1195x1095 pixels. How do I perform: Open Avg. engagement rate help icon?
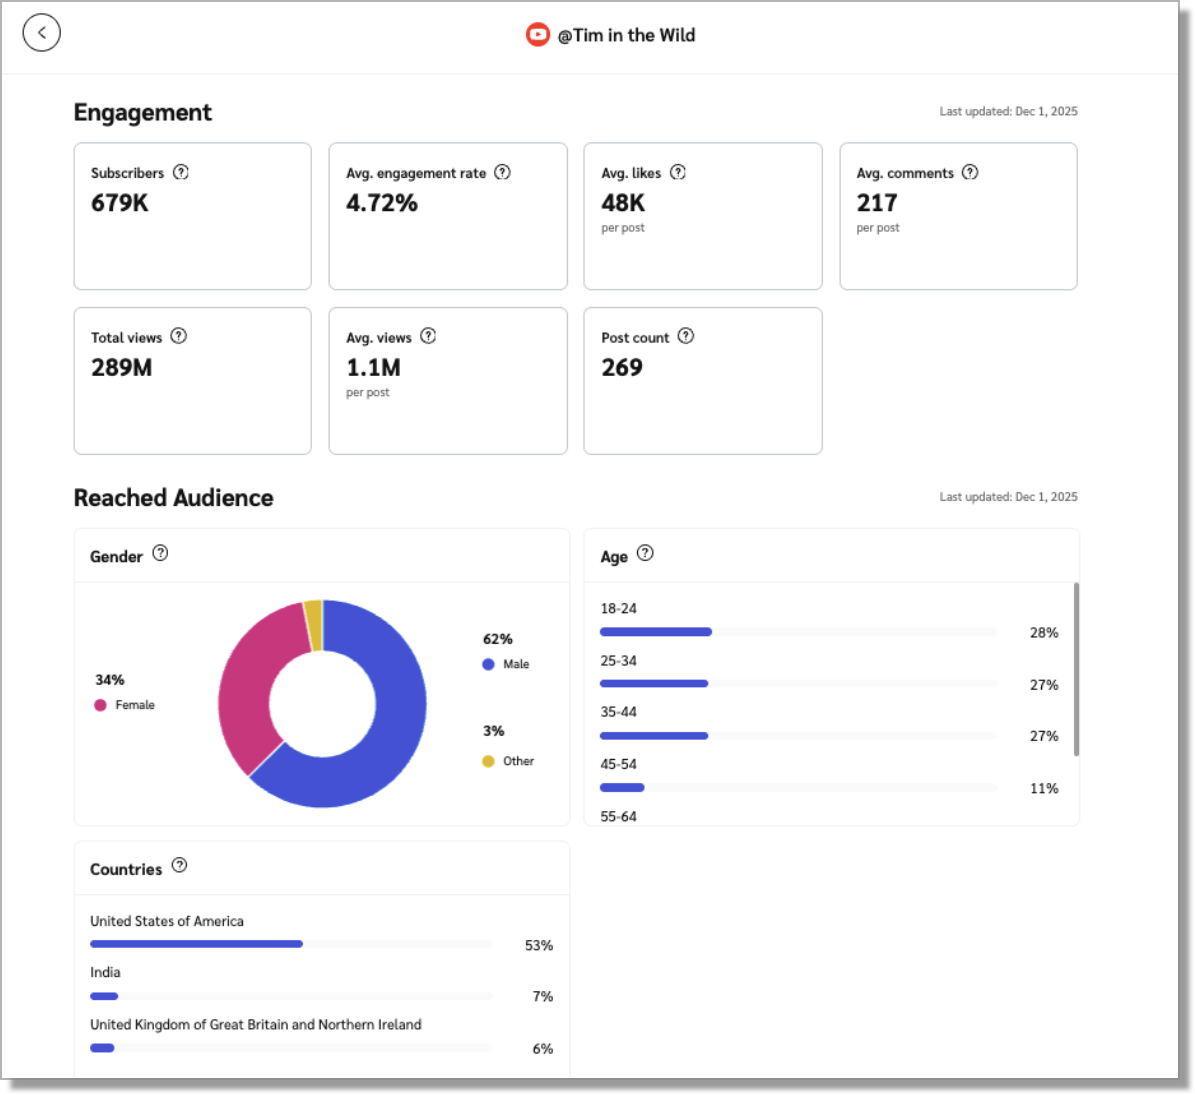pyautogui.click(x=502, y=172)
